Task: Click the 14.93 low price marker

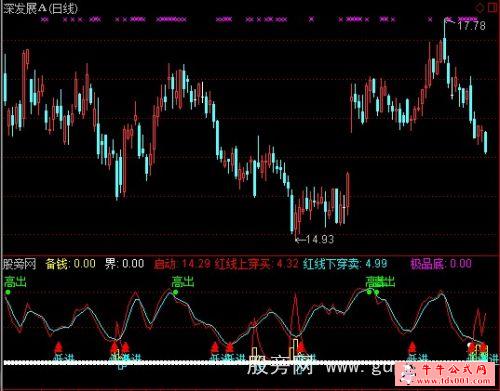Action: [x=315, y=239]
